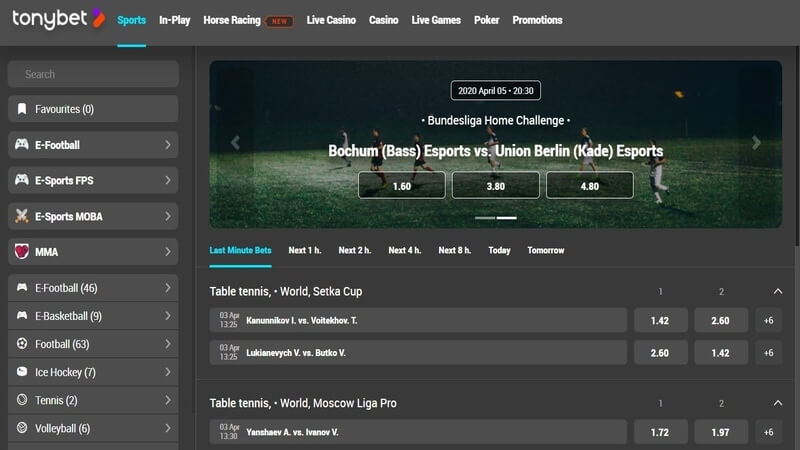Select the Next 1 h. filter
This screenshot has height=450, width=800.
(x=305, y=251)
